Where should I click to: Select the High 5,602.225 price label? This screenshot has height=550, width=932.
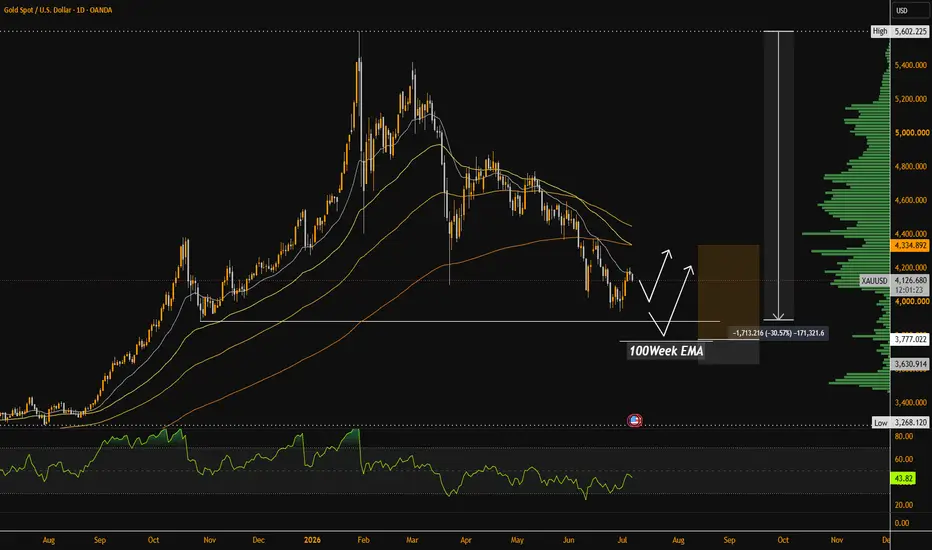[x=900, y=31]
